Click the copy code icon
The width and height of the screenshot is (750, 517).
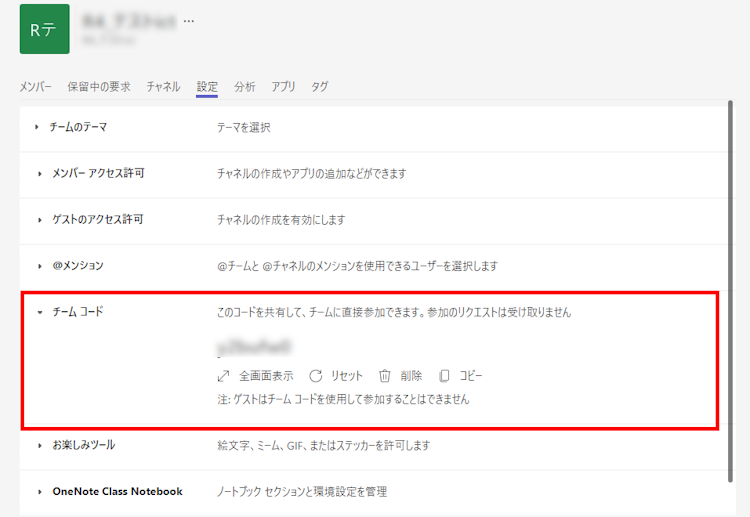pyautogui.click(x=444, y=376)
